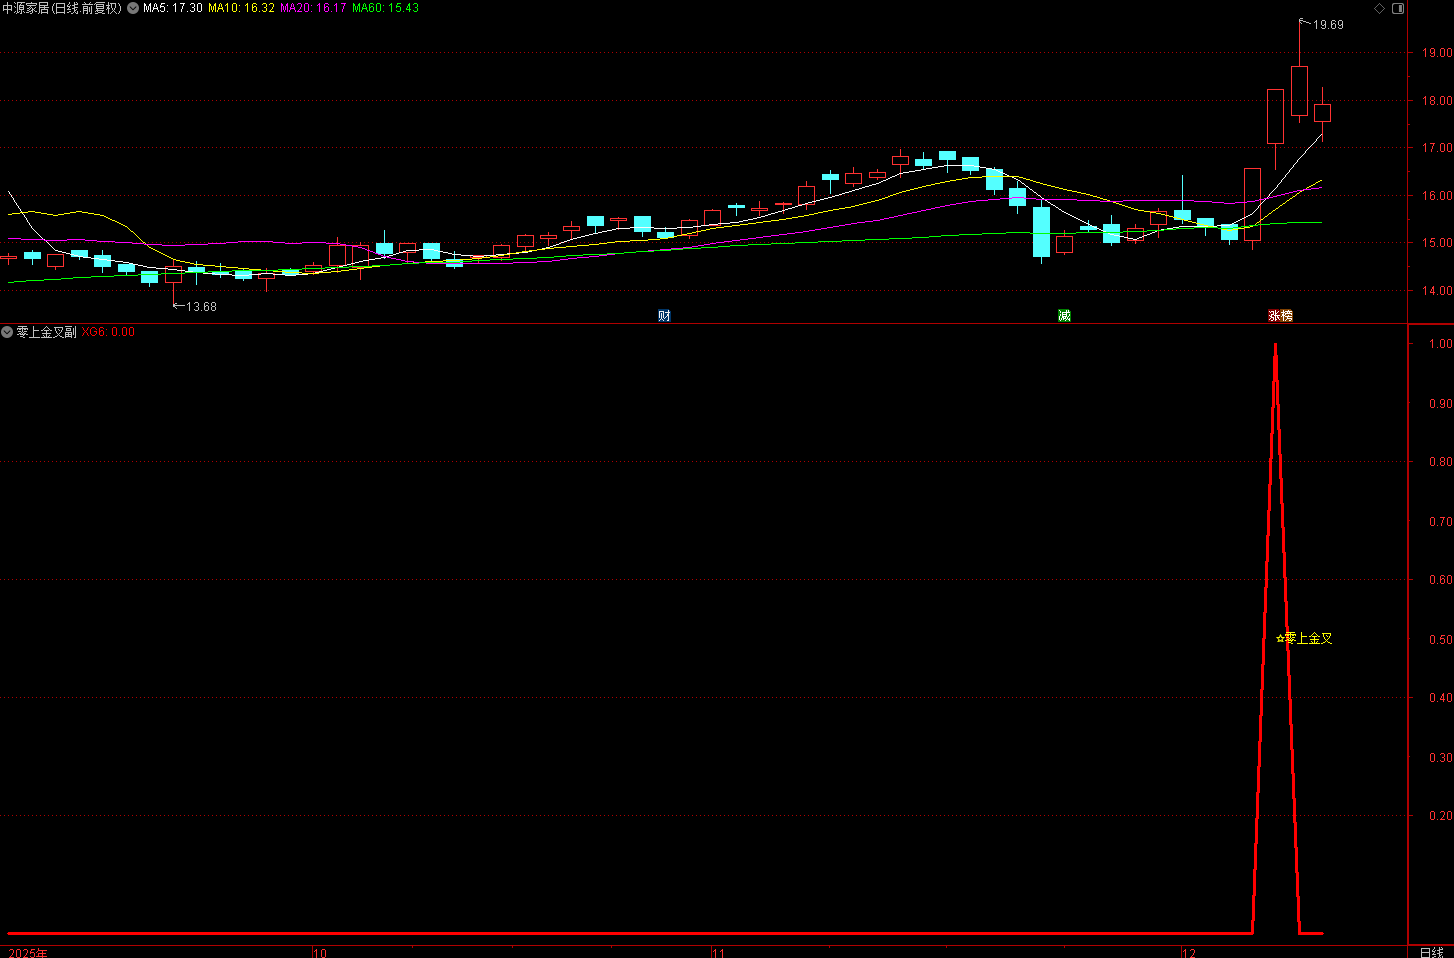The image size is (1454, 958).
Task: Open the 涨榜 marker on chart
Action: [1280, 315]
